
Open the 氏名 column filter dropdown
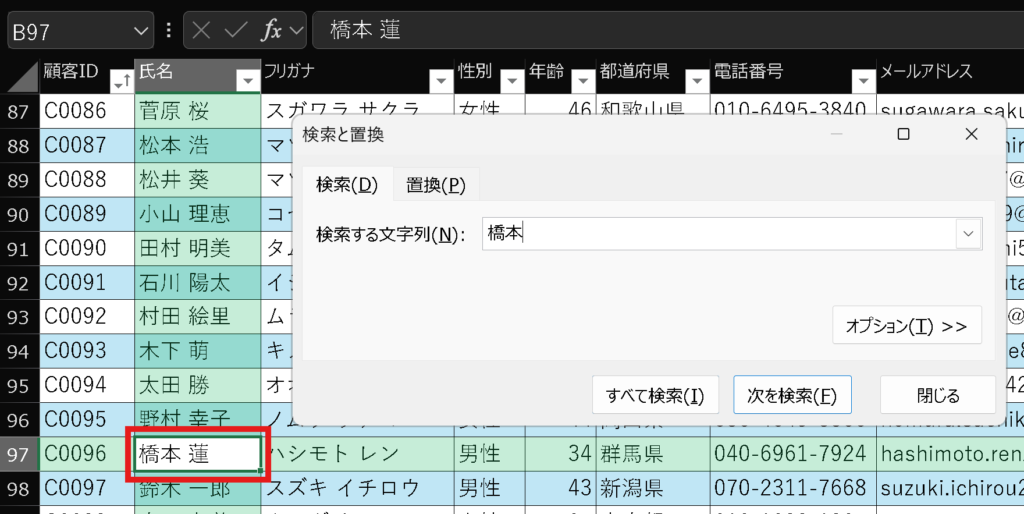[x=247, y=82]
